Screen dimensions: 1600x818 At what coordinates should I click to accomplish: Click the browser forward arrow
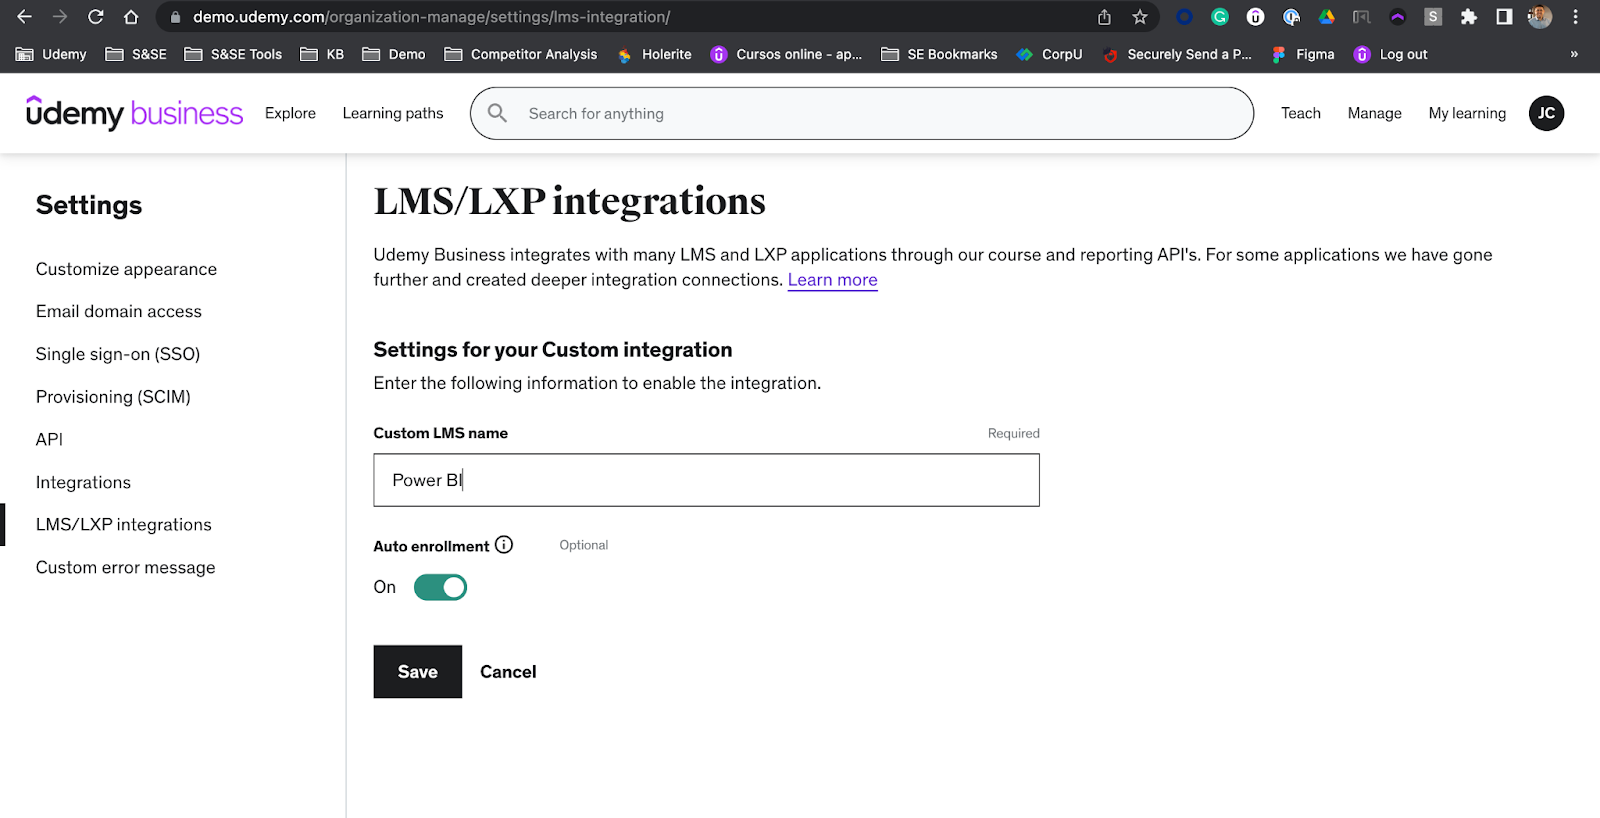click(60, 17)
